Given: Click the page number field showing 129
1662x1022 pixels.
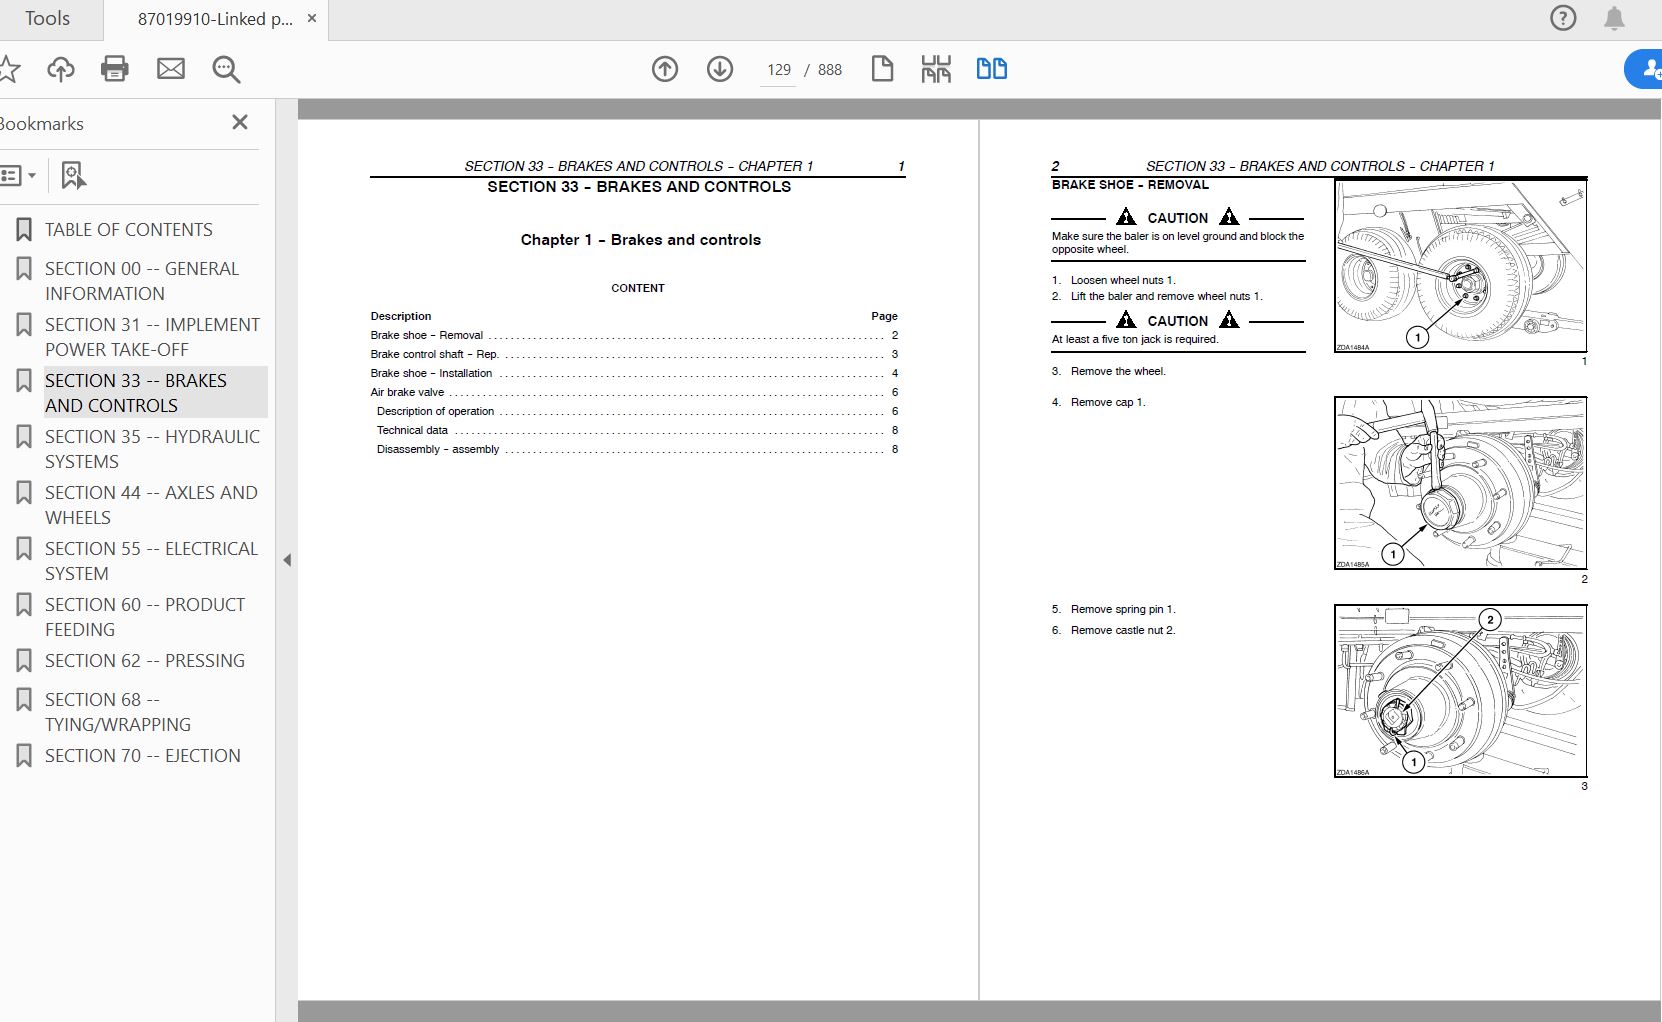Looking at the screenshot, I should click(x=778, y=70).
